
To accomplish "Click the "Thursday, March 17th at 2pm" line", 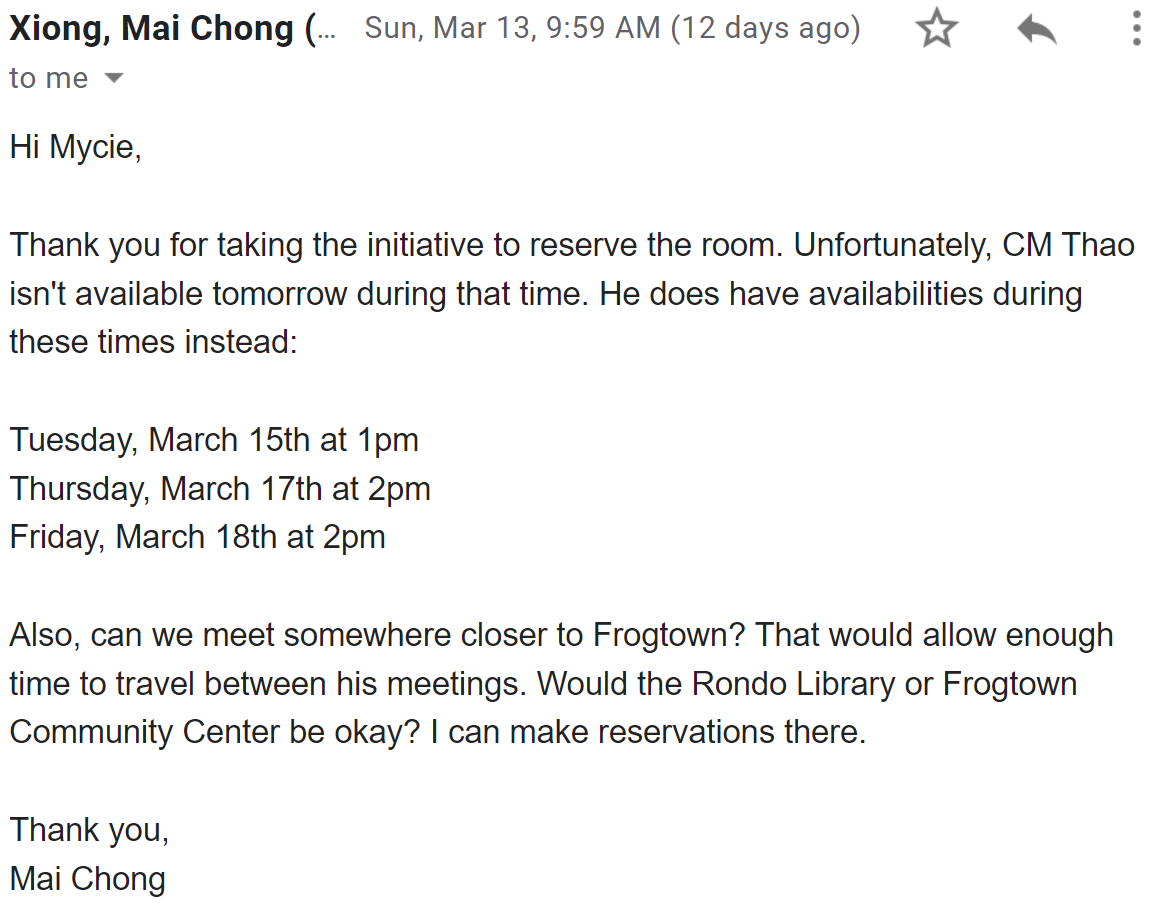I will (x=220, y=489).
